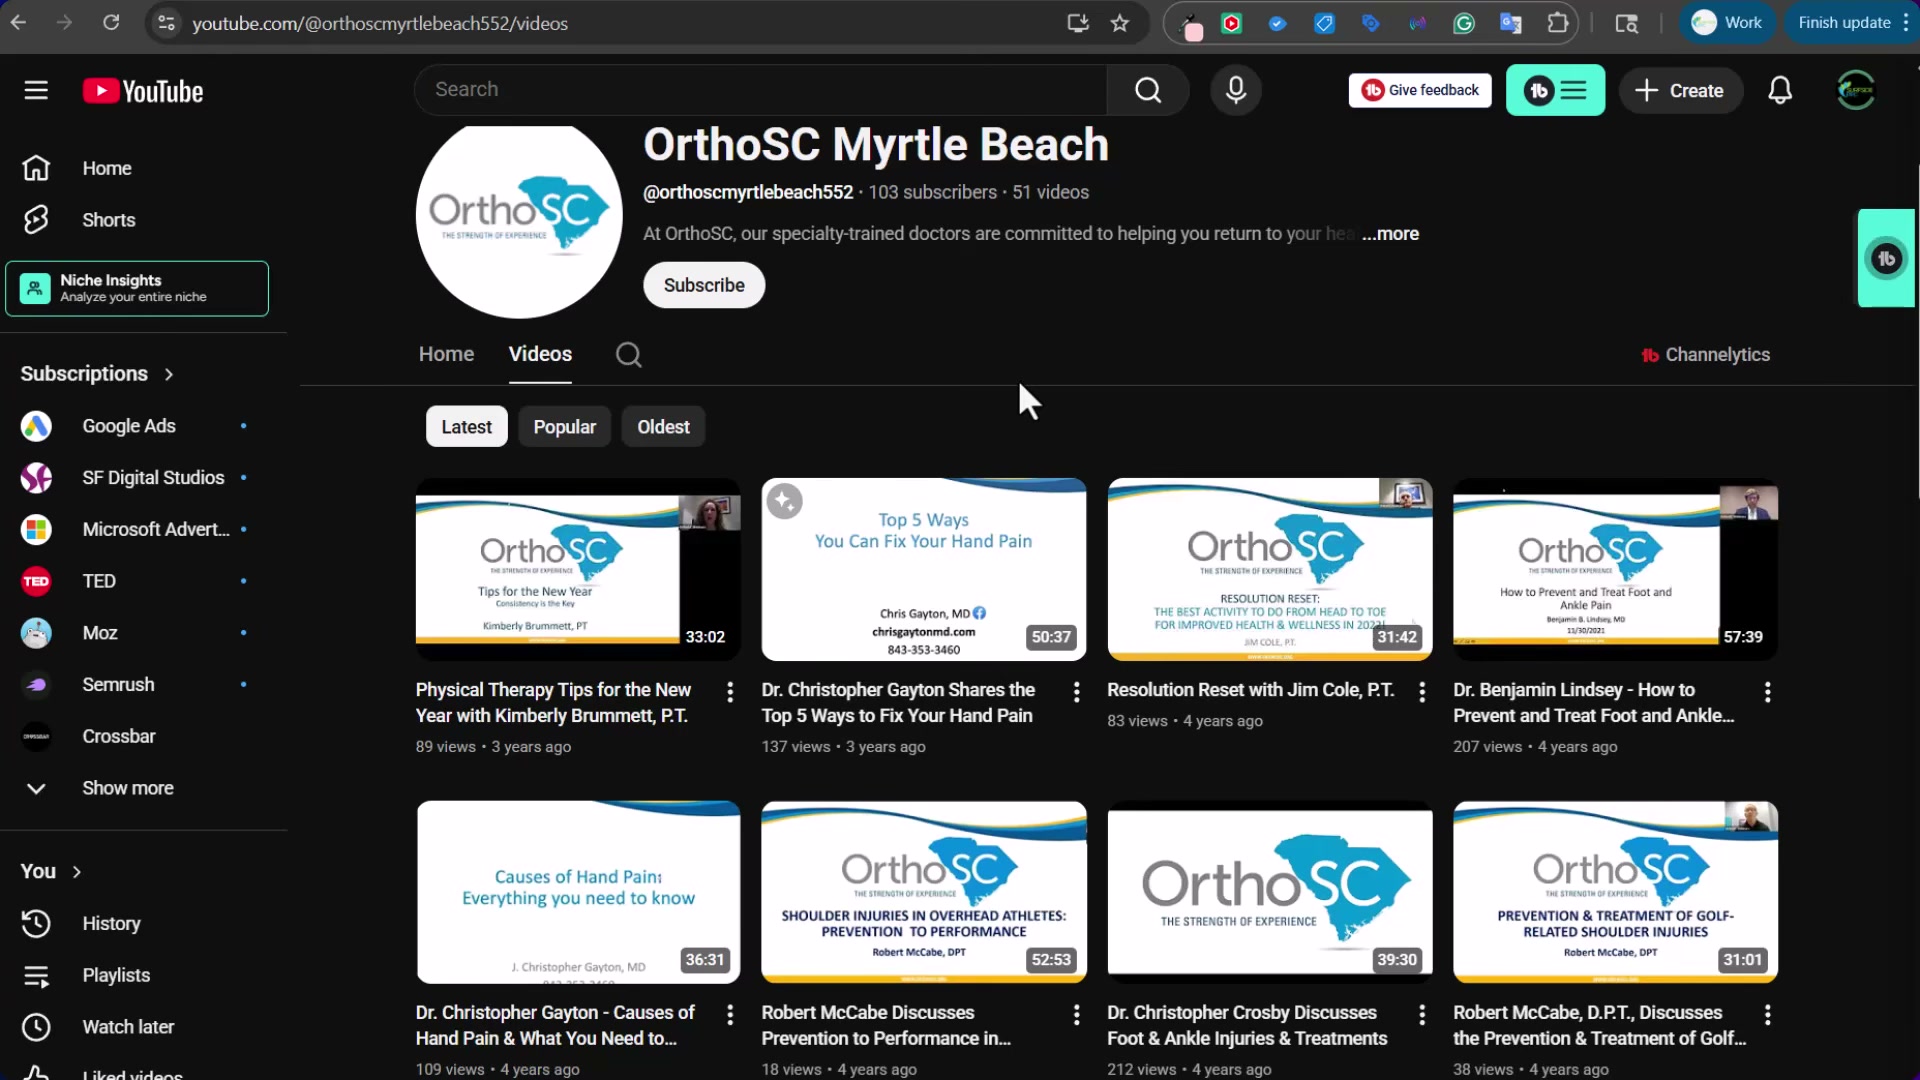
Task: Open the notifications bell
Action: (x=1780, y=91)
